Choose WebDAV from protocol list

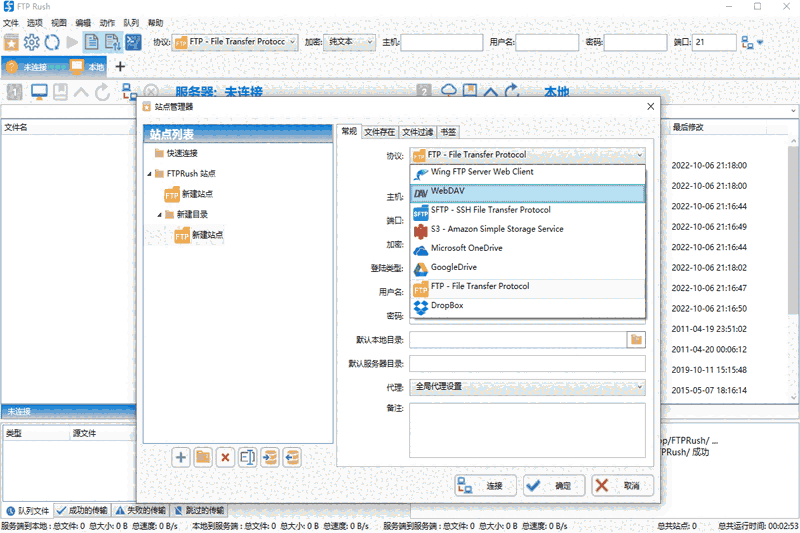click(x=528, y=192)
